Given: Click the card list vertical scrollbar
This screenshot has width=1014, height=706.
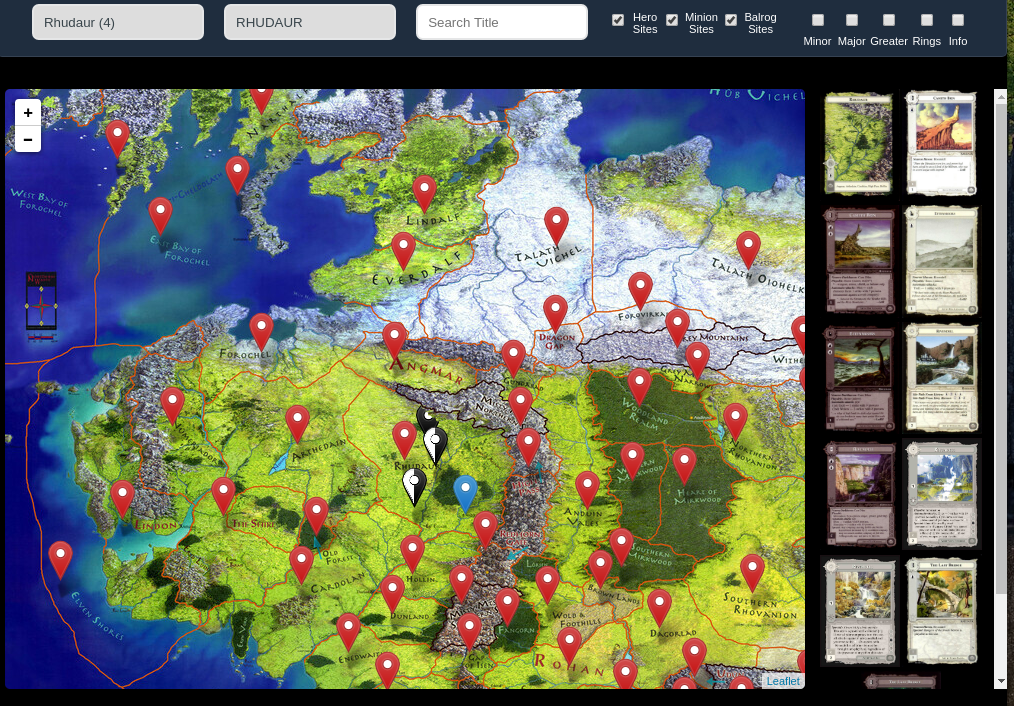Looking at the screenshot, I should [x=1000, y=349].
